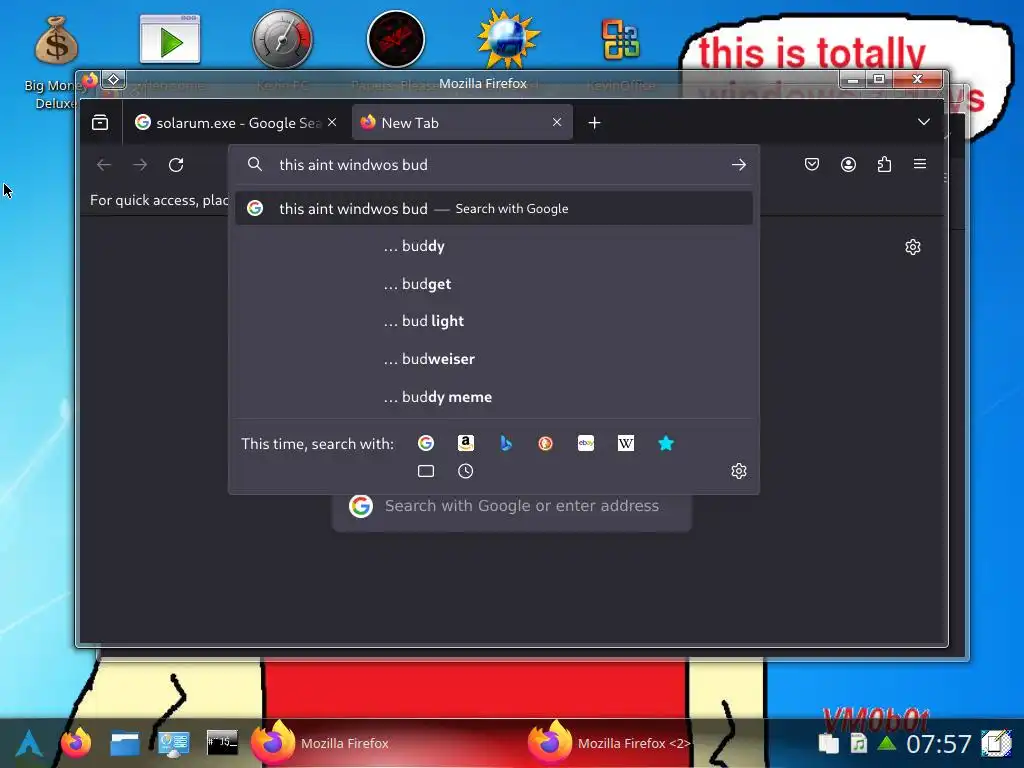The height and width of the screenshot is (768, 1024).
Task: Search this time with Bing
Action: coord(505,443)
